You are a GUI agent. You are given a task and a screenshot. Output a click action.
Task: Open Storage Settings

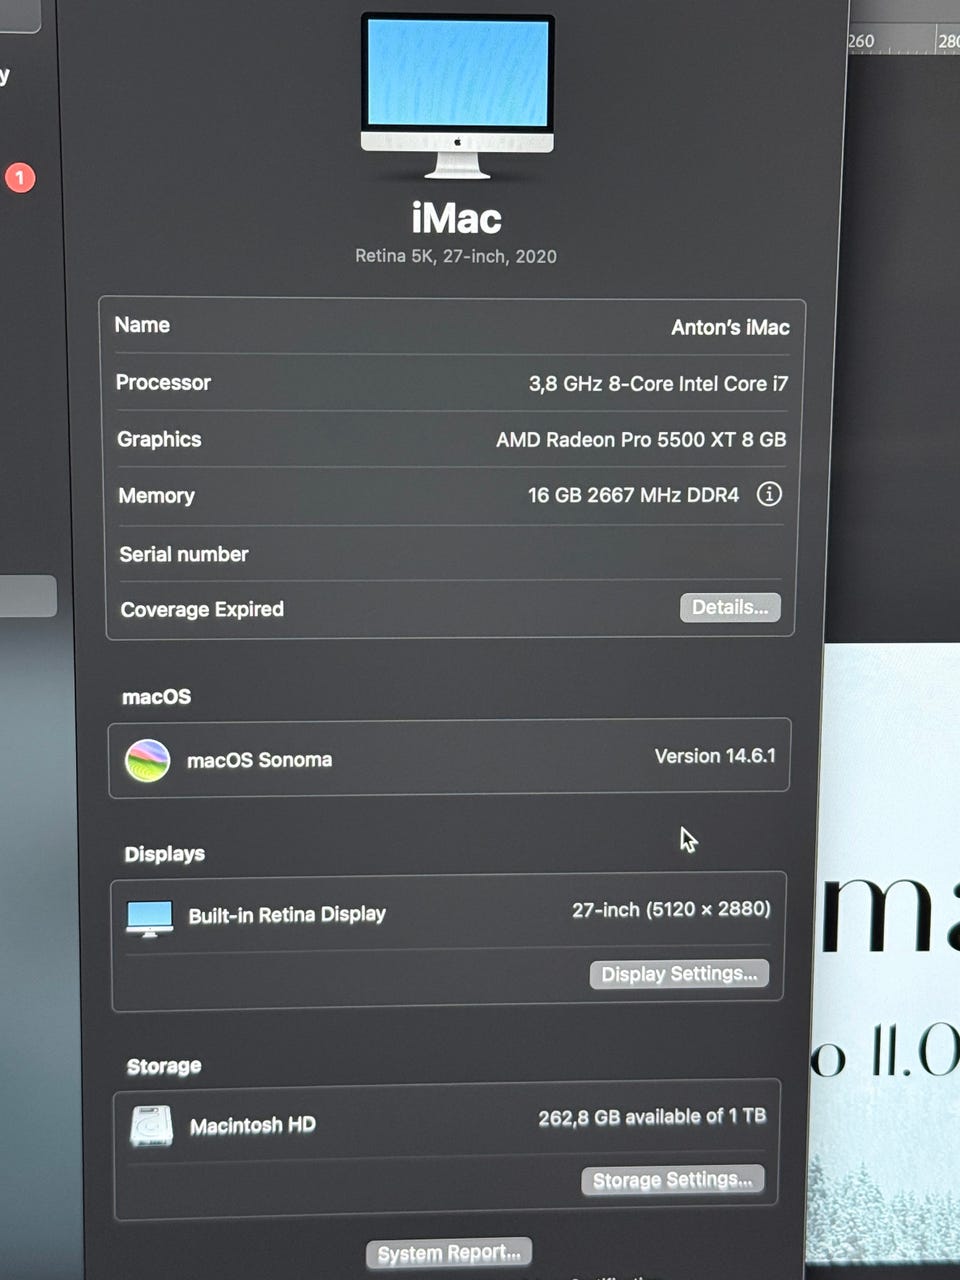tap(673, 1180)
